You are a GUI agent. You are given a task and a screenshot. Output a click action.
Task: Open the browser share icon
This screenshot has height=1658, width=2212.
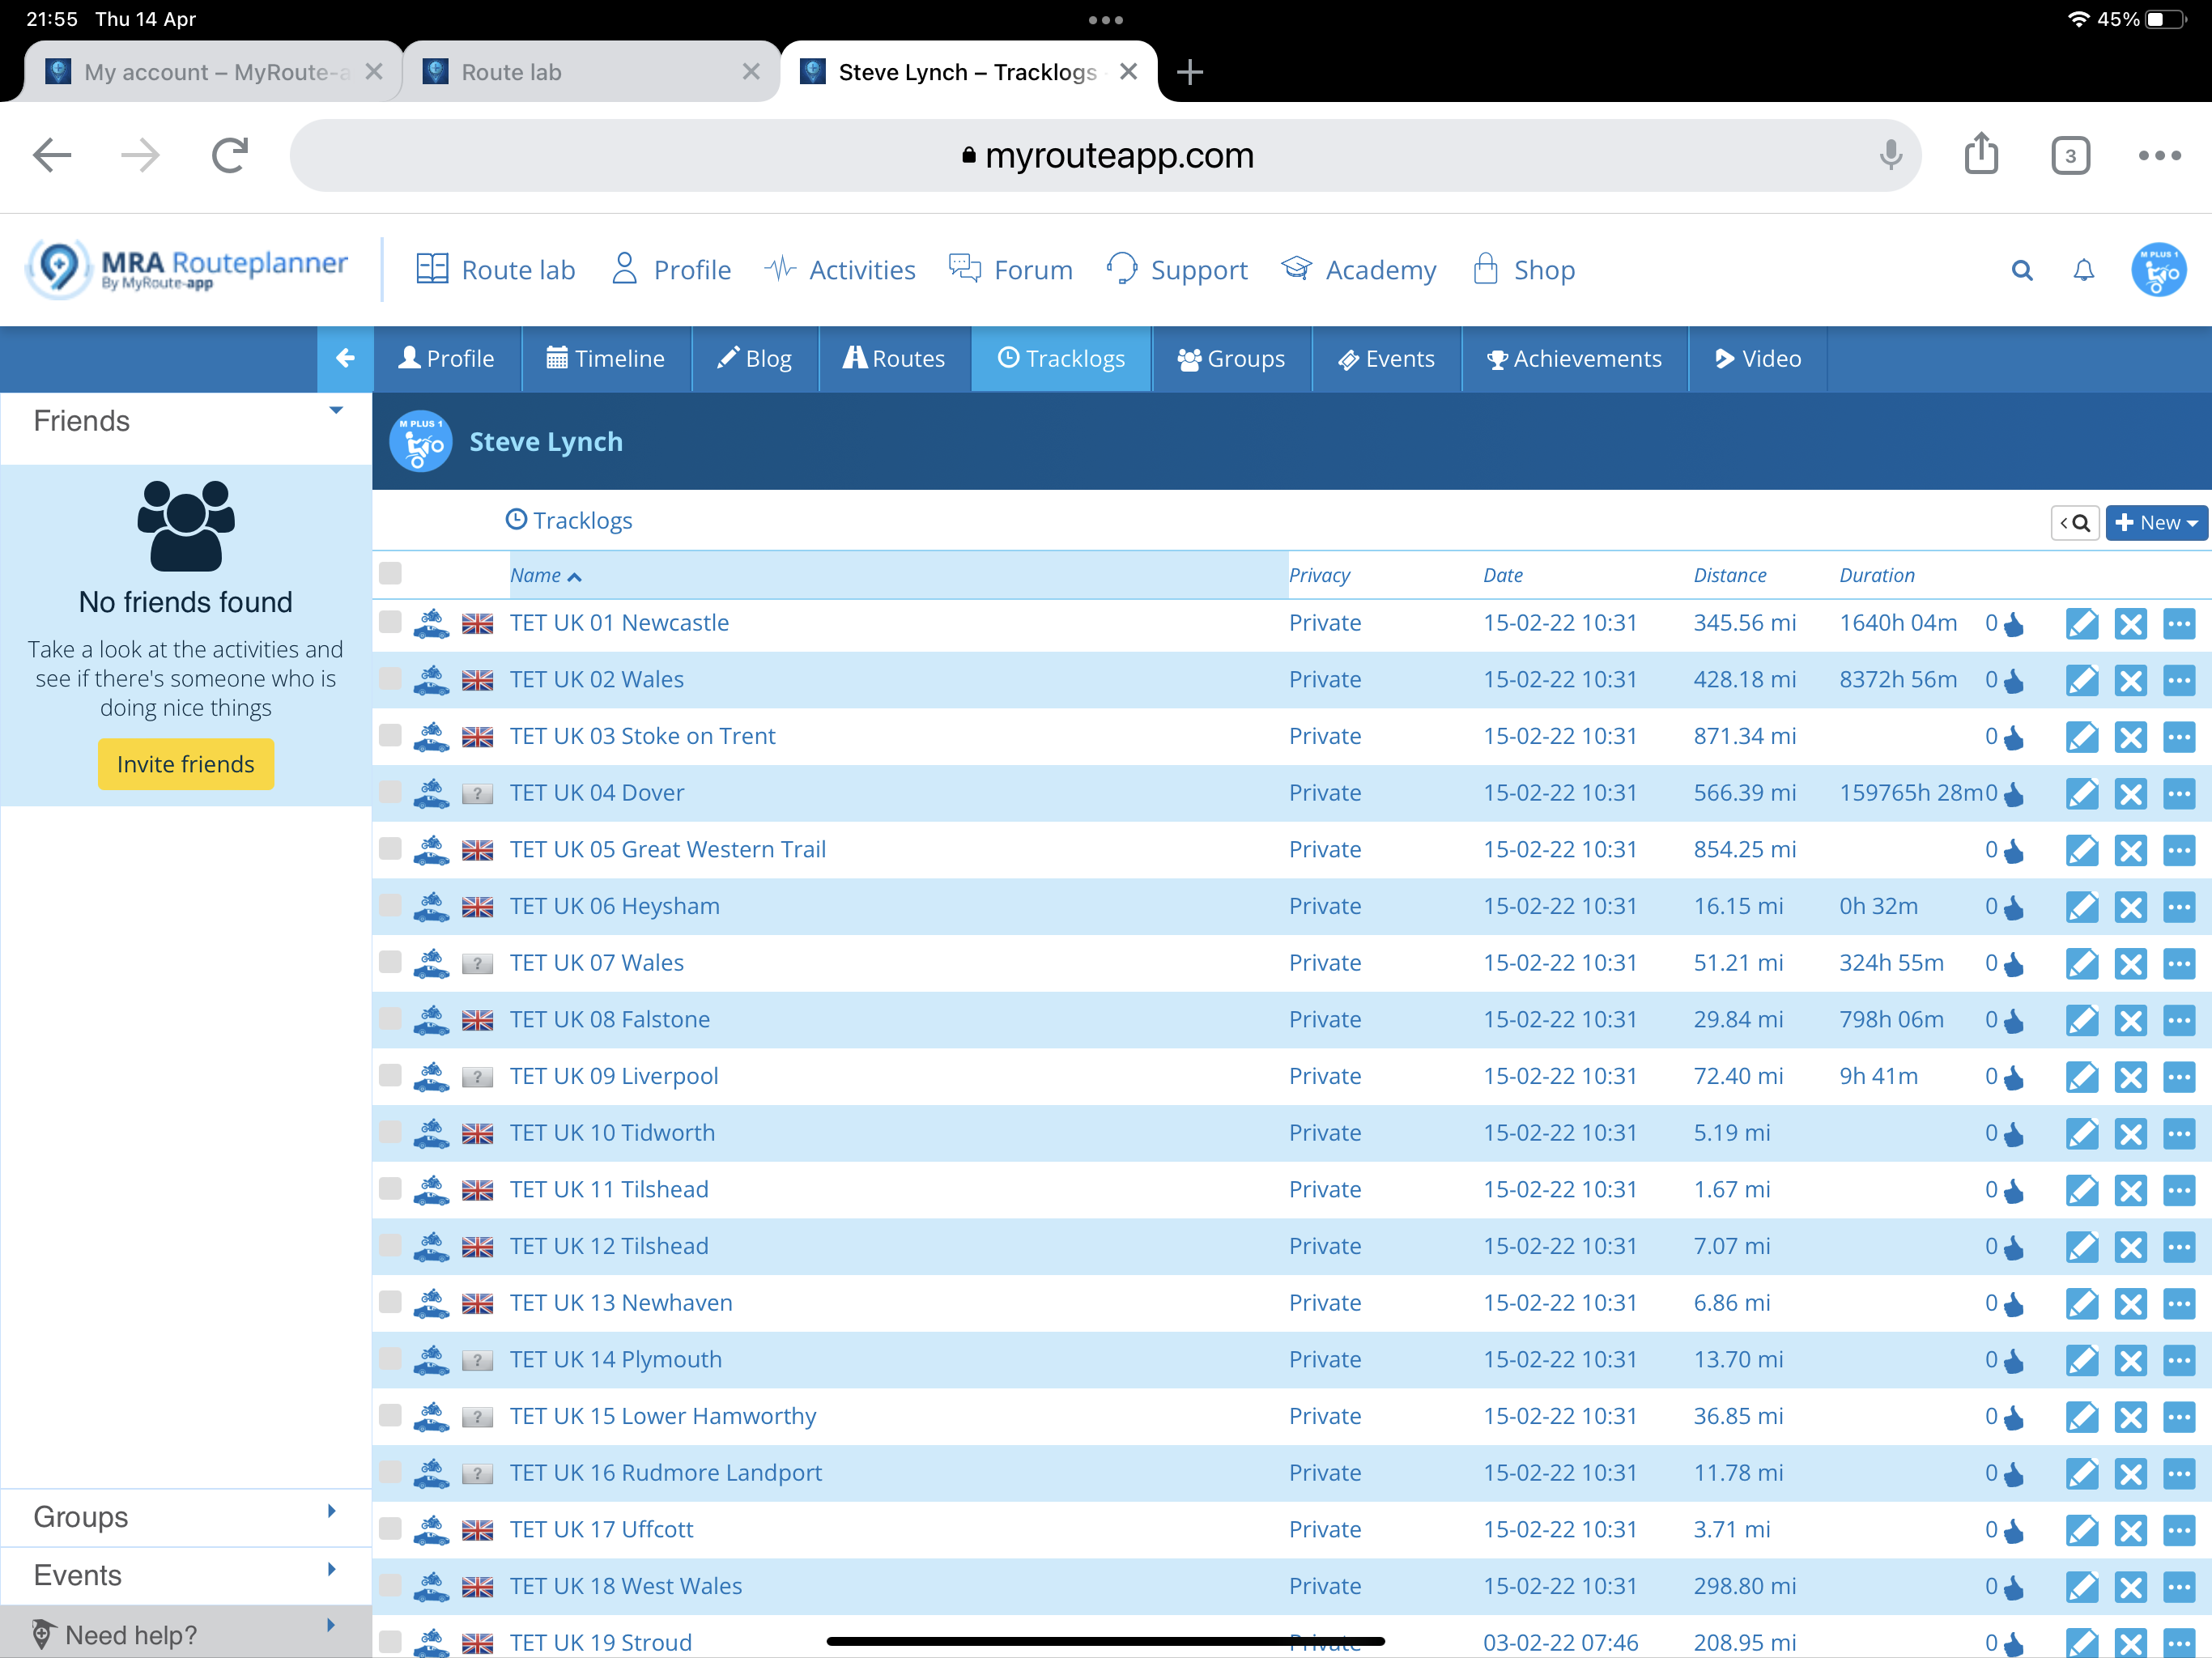click(1981, 154)
